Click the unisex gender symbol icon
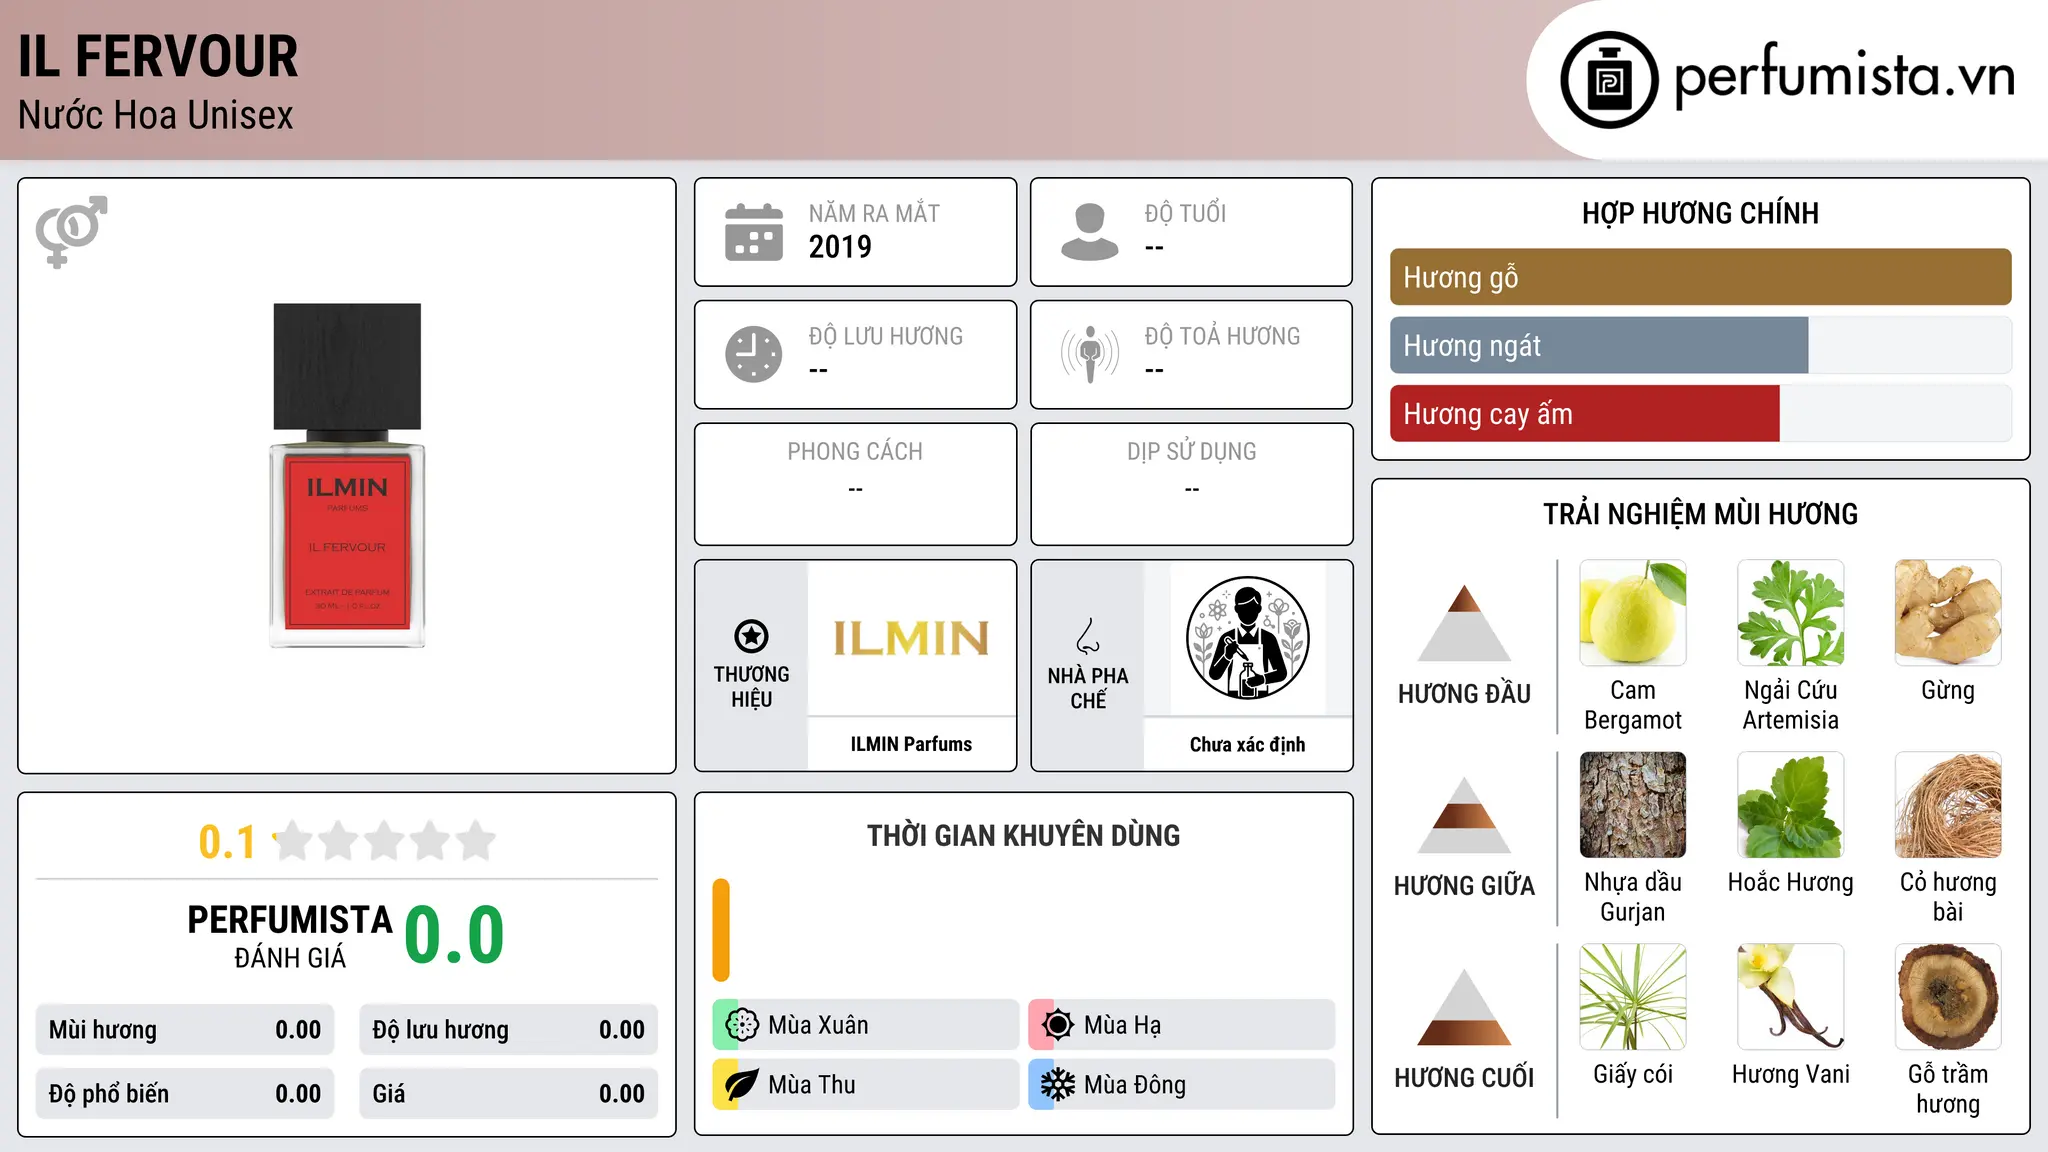 71,232
